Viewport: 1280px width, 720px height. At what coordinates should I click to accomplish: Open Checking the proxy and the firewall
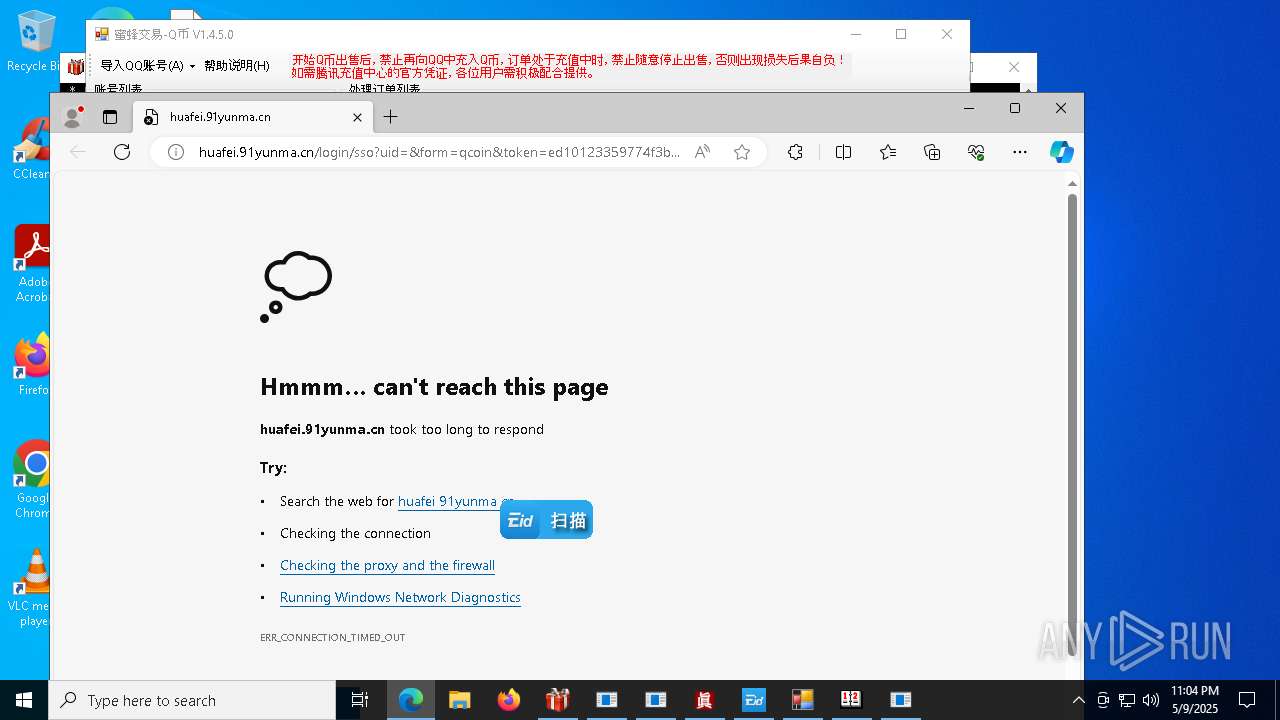pos(387,566)
